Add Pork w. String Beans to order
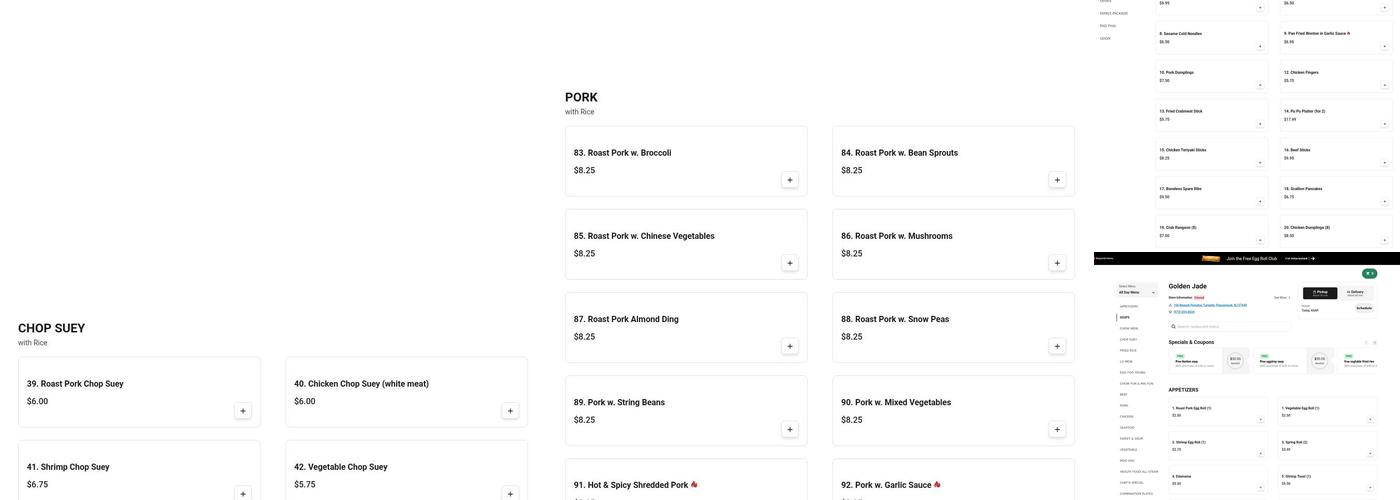1400x500 pixels. (789, 430)
